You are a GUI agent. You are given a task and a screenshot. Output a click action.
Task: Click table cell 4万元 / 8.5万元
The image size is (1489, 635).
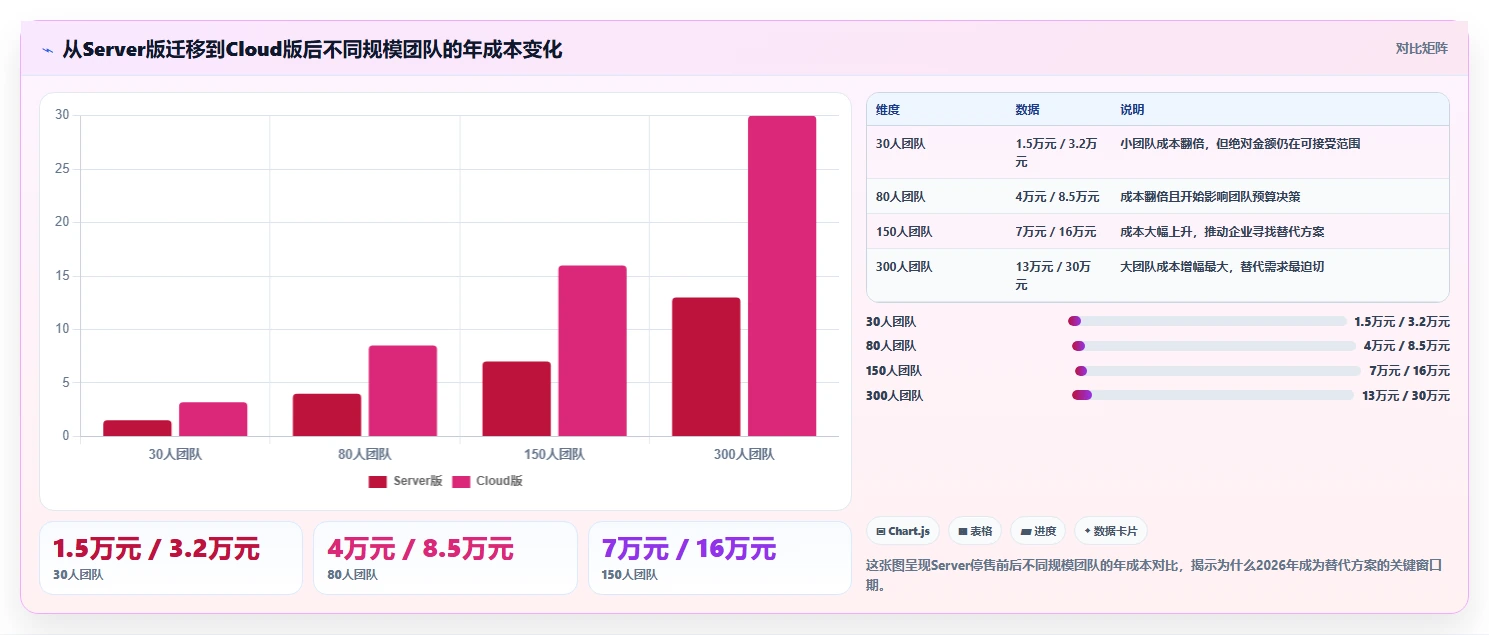pyautogui.click(x=1057, y=197)
